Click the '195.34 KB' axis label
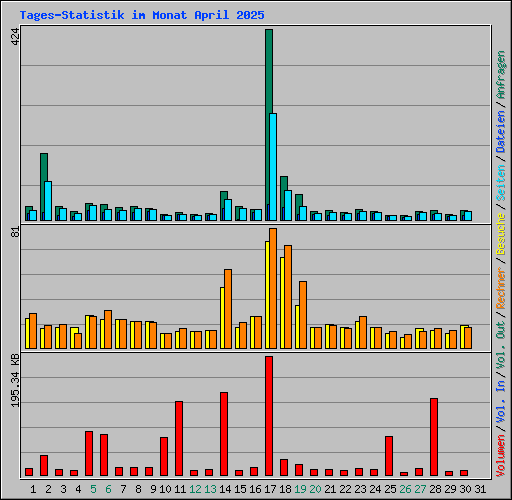Viewport: 512px width, 500px height. (x=15, y=380)
